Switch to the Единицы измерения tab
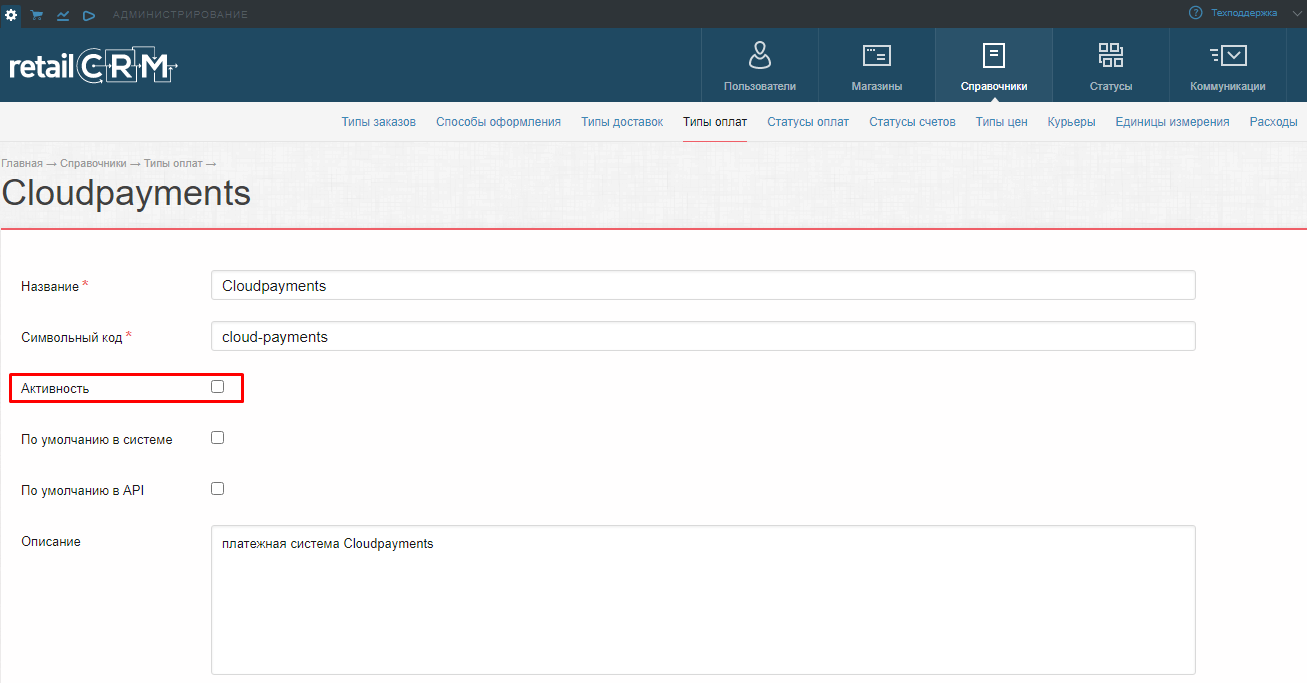Viewport: 1307px width, 683px height. [1172, 122]
